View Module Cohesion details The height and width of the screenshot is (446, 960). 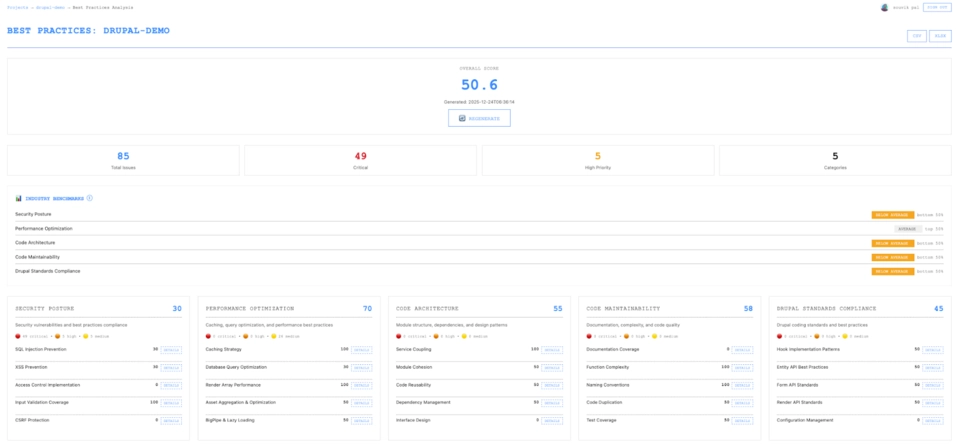(x=552, y=368)
